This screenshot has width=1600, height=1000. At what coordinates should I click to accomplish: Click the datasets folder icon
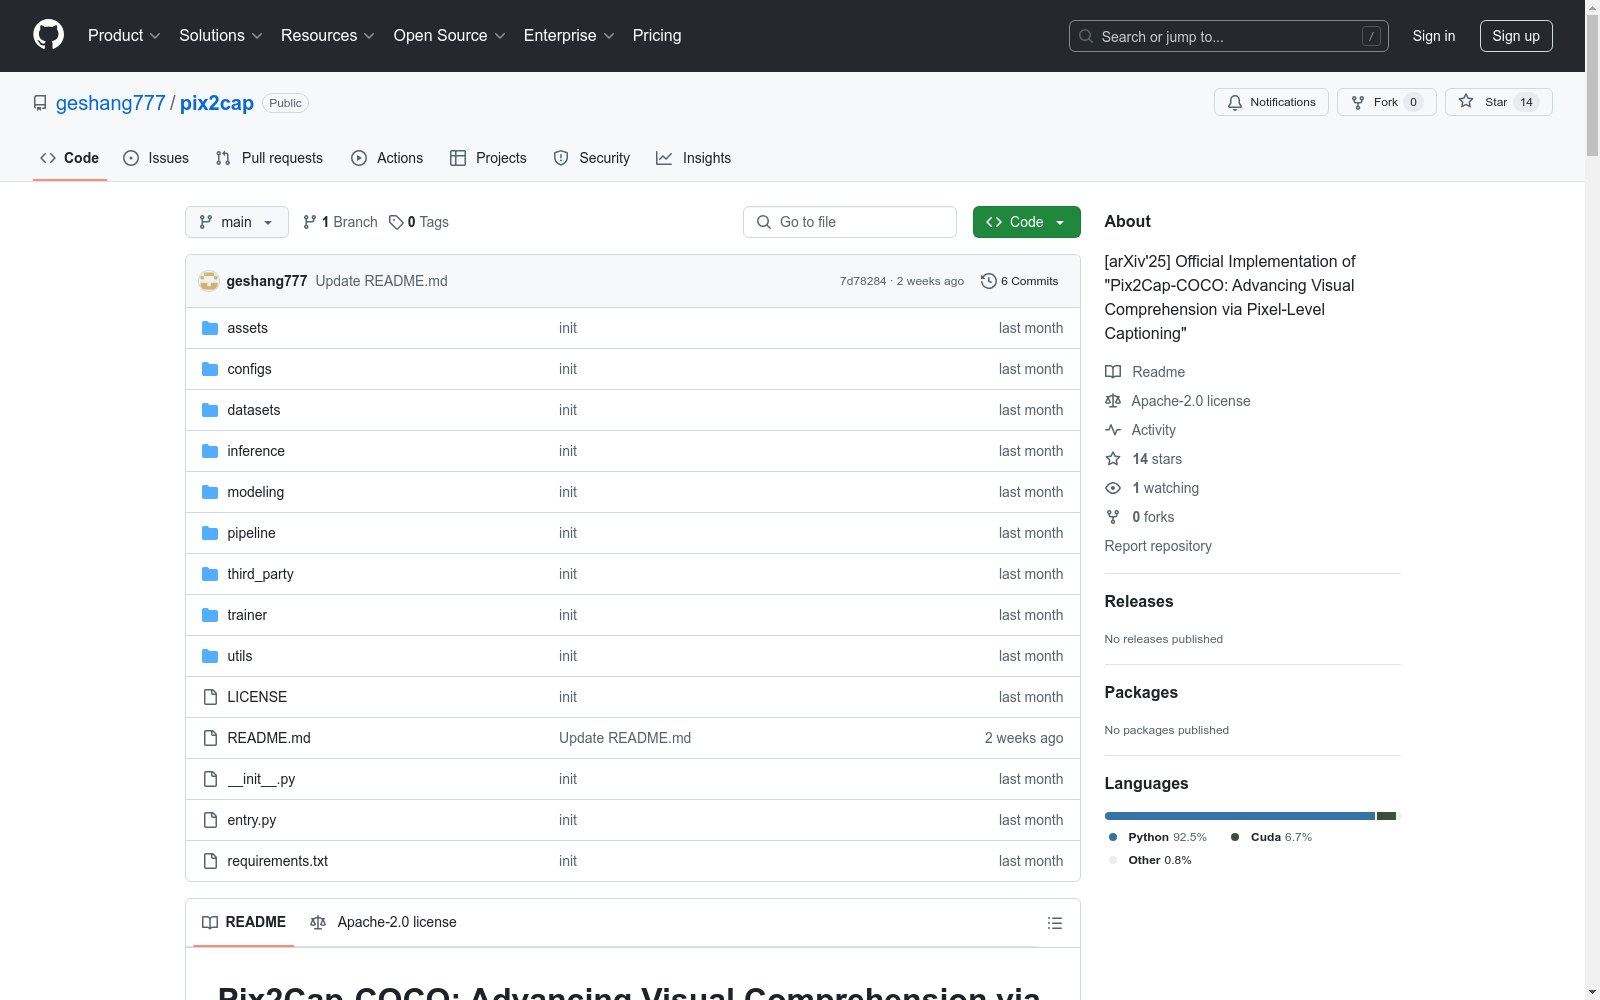coord(210,410)
